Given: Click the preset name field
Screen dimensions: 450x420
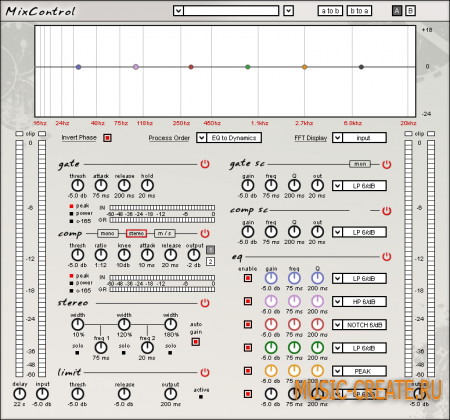Looking at the screenshot, I should (231, 11).
